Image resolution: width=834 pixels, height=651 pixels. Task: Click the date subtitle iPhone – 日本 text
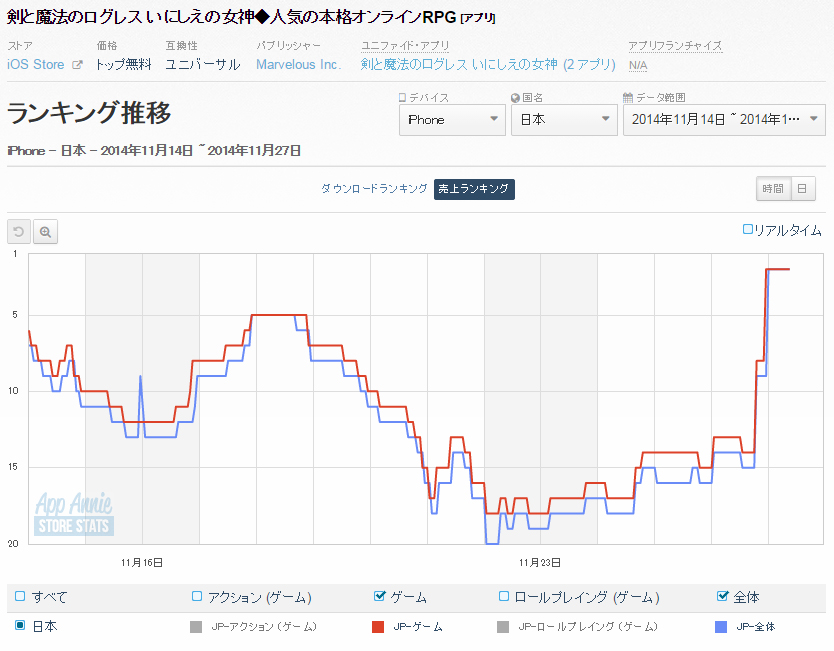154,151
